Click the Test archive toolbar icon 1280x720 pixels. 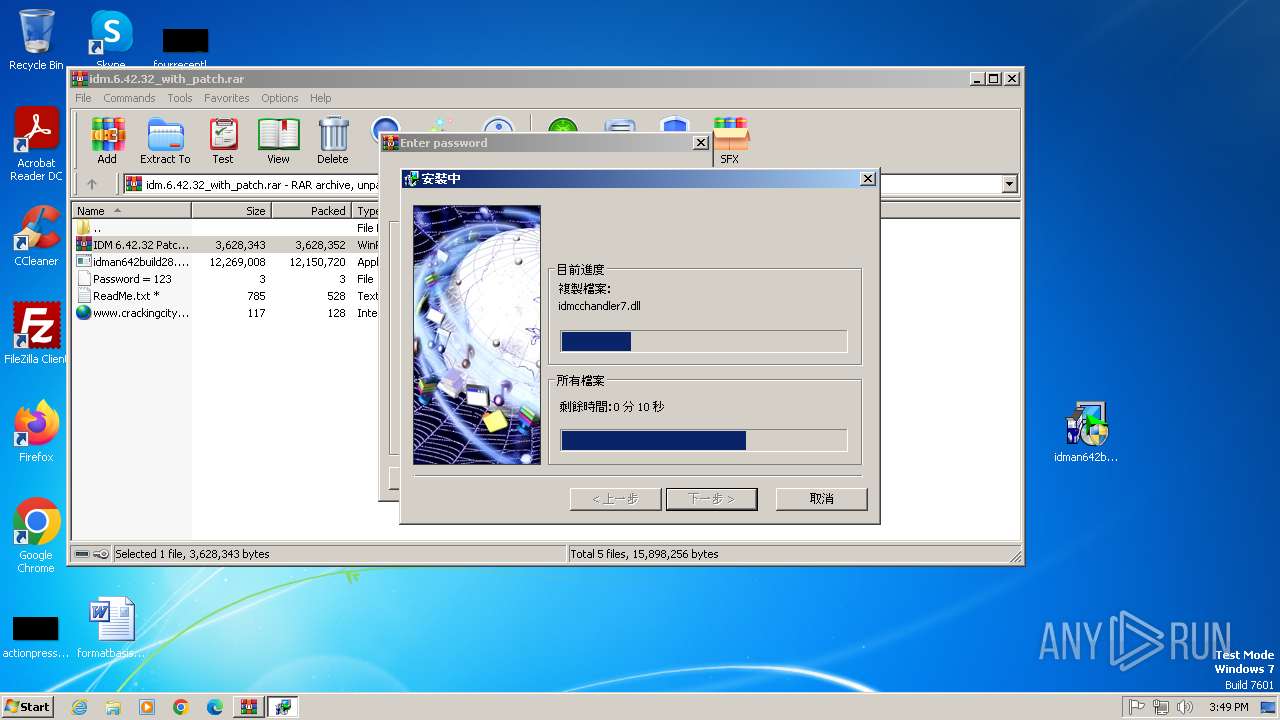click(x=223, y=141)
